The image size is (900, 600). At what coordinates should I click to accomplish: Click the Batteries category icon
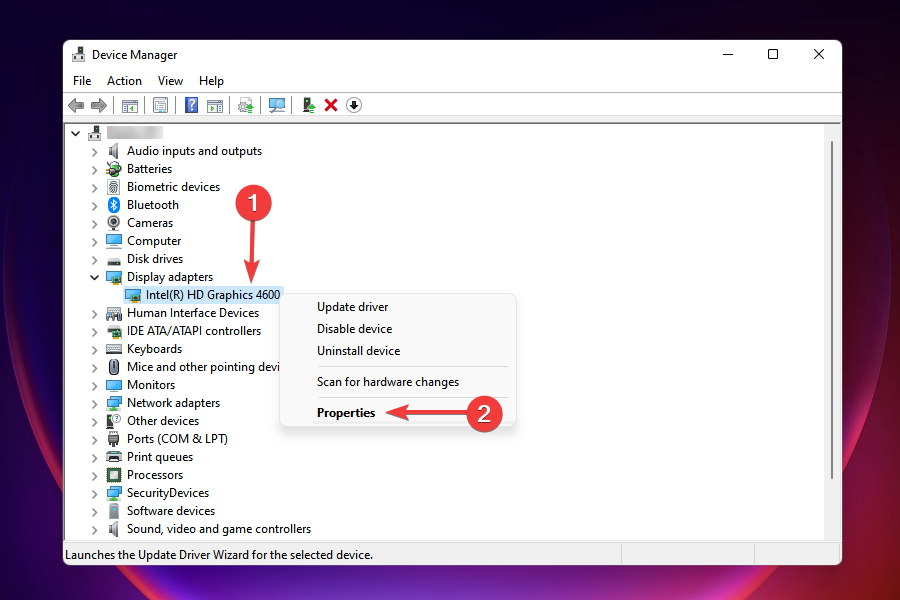114,169
